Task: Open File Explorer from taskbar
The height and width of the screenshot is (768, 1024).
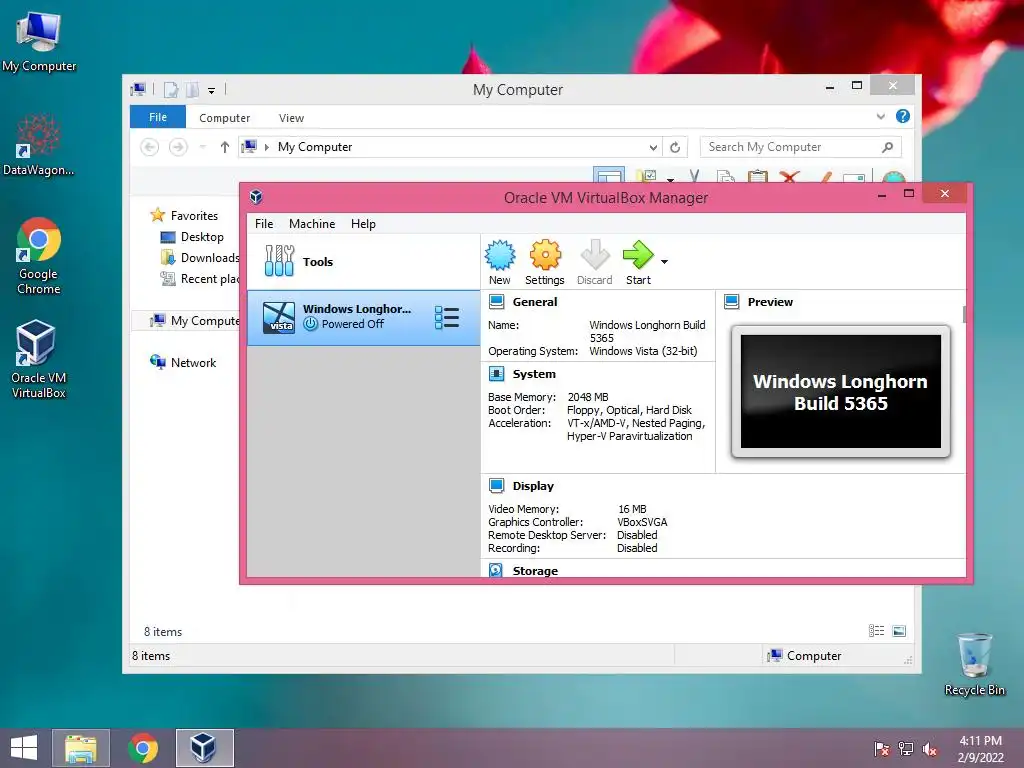Action: tap(81, 748)
